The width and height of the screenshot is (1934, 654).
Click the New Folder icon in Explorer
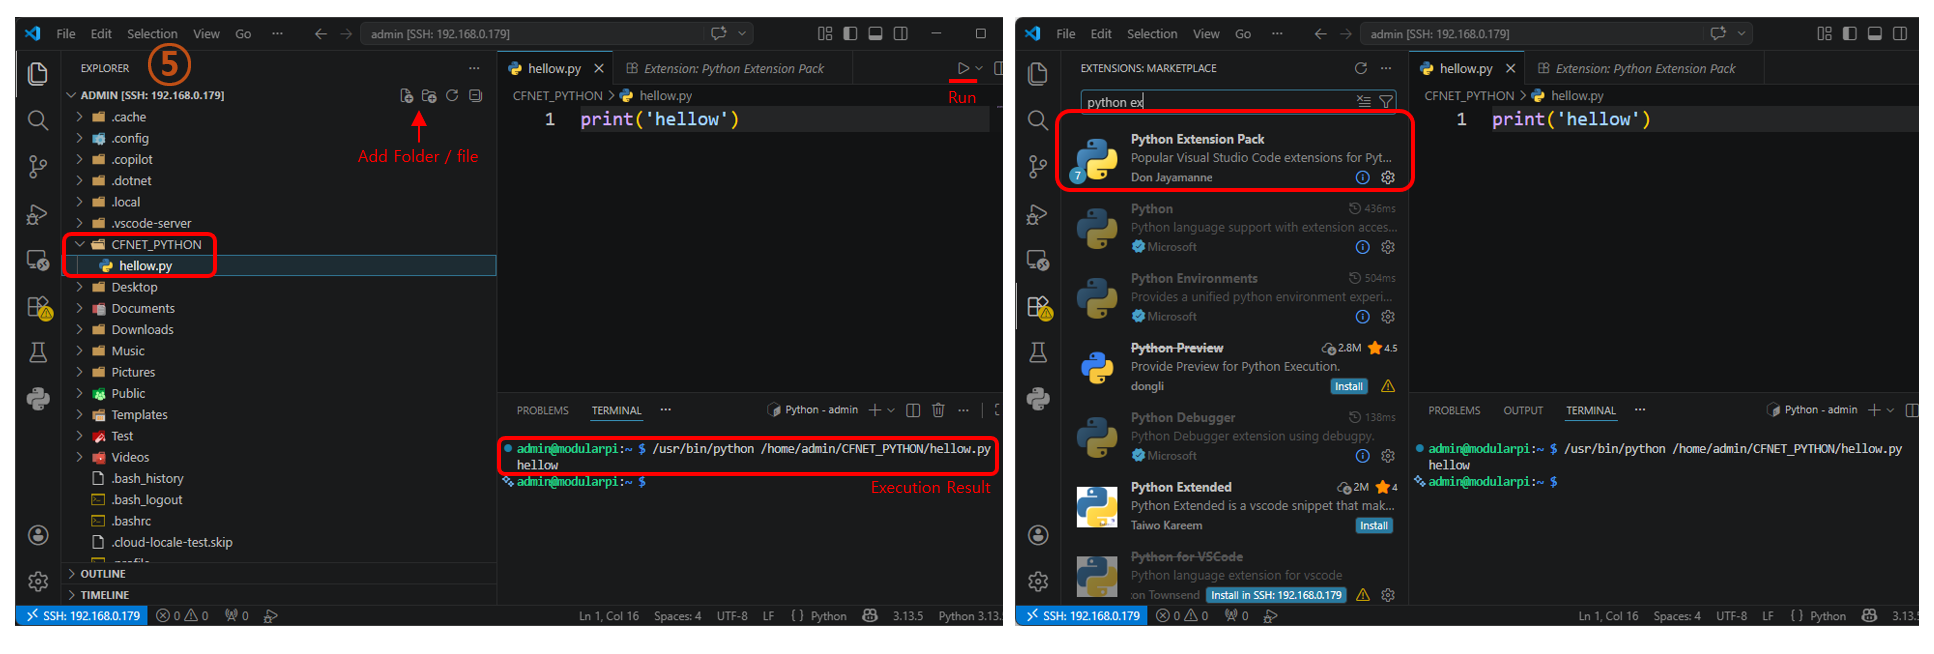pyautogui.click(x=429, y=96)
